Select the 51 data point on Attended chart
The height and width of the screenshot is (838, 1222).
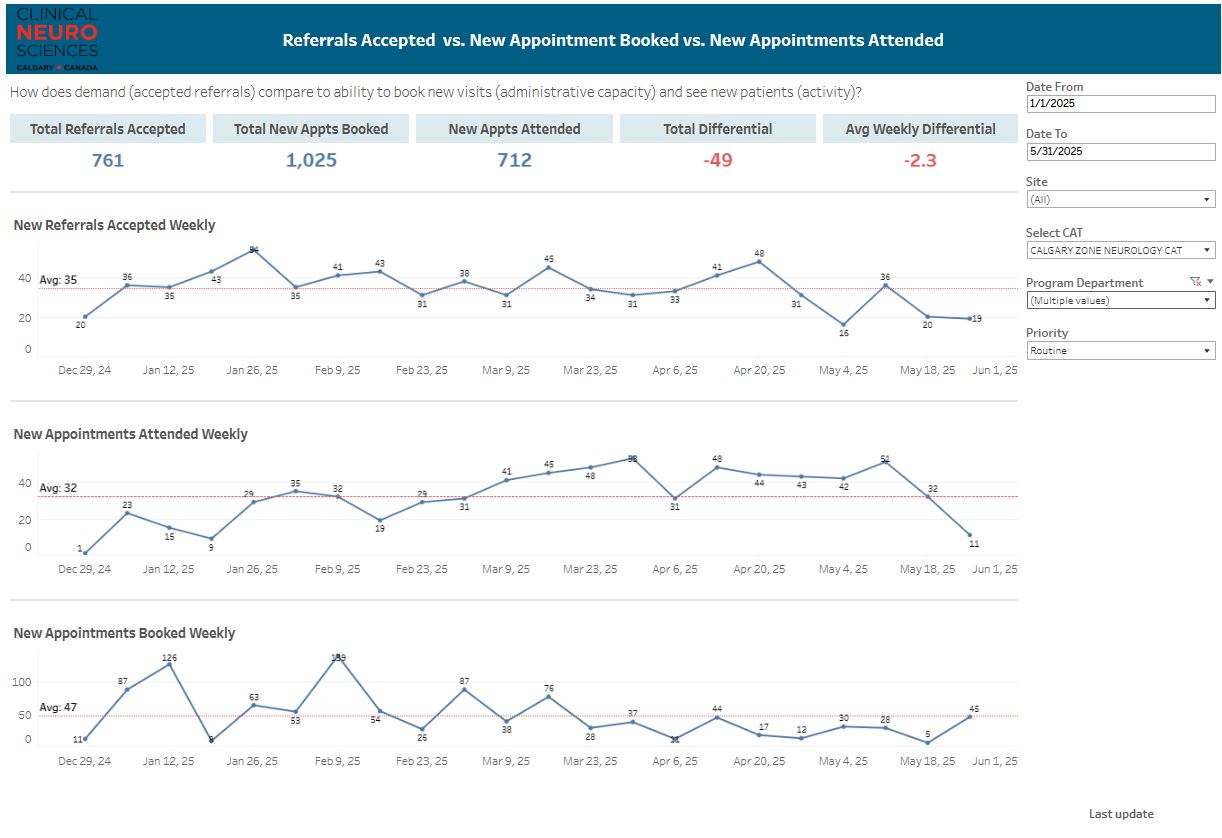[885, 462]
